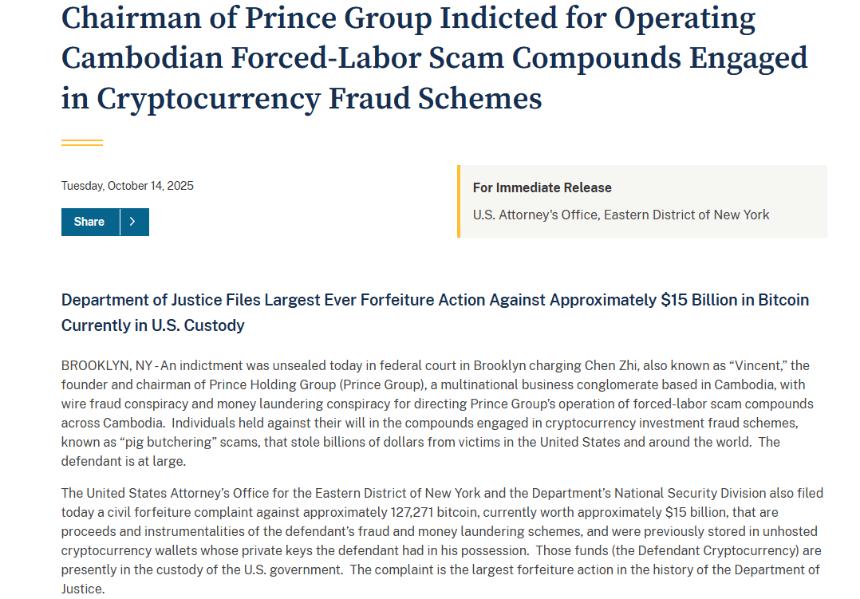Click the yellow divider line under headline
This screenshot has width=860, height=599.
click(x=82, y=143)
